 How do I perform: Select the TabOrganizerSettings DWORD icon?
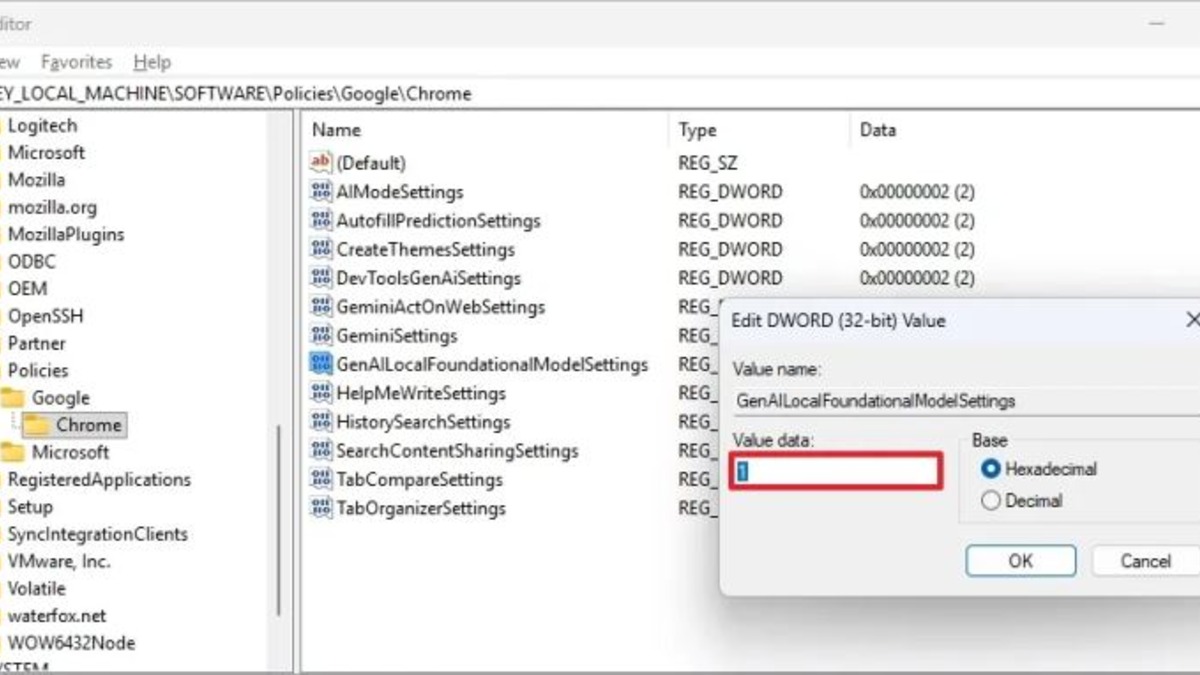pos(320,508)
